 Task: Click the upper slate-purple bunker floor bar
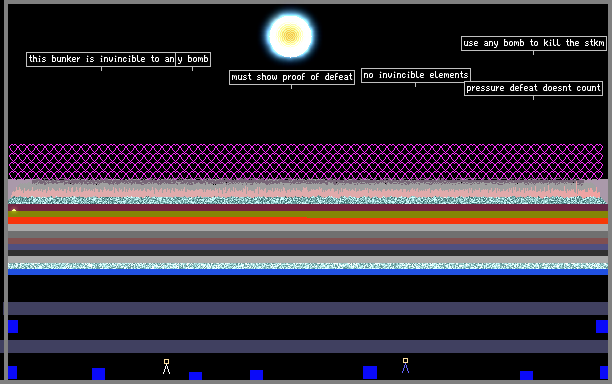click(x=308, y=308)
